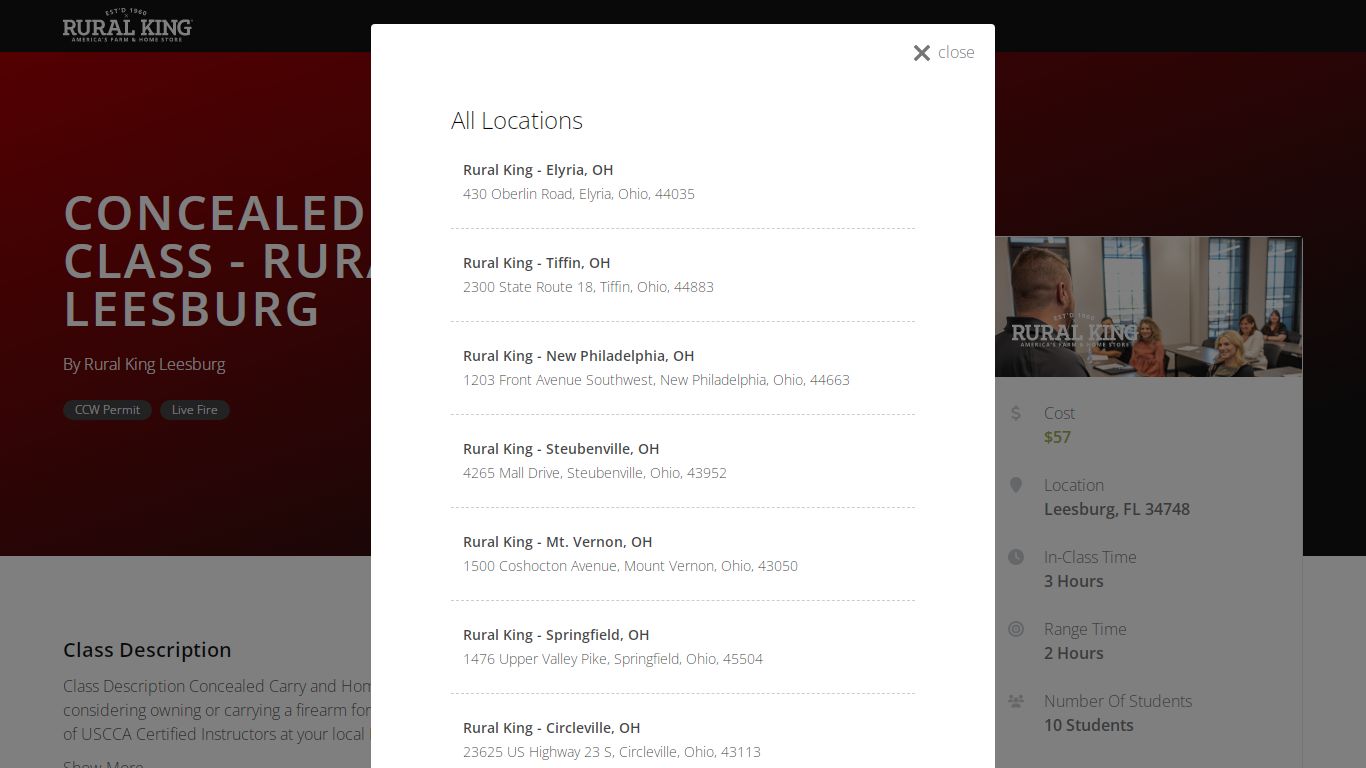Click address 430 Oberlin Road, Elyria
Viewport: 1366px width, 768px height.
click(578, 194)
